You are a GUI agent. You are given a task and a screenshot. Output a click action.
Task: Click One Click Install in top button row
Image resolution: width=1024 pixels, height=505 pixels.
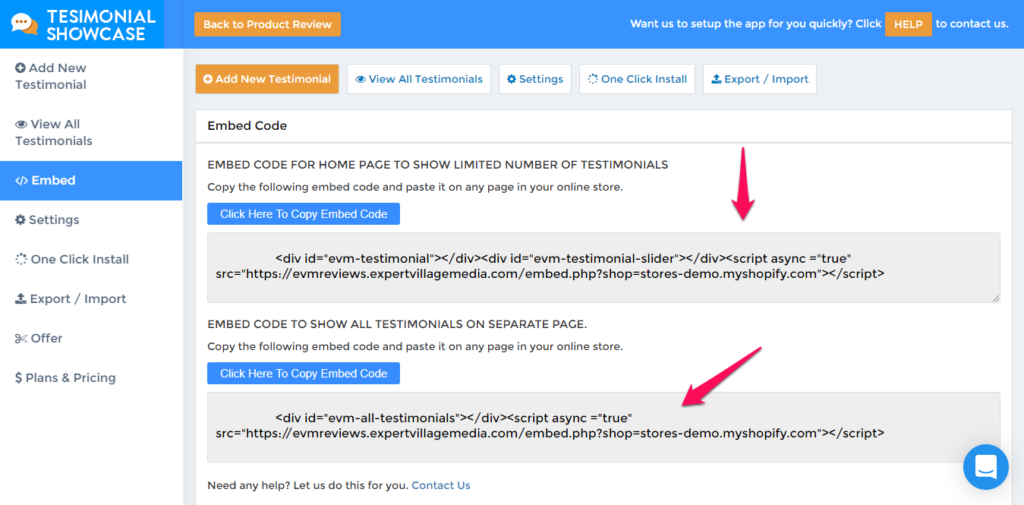[637, 79]
